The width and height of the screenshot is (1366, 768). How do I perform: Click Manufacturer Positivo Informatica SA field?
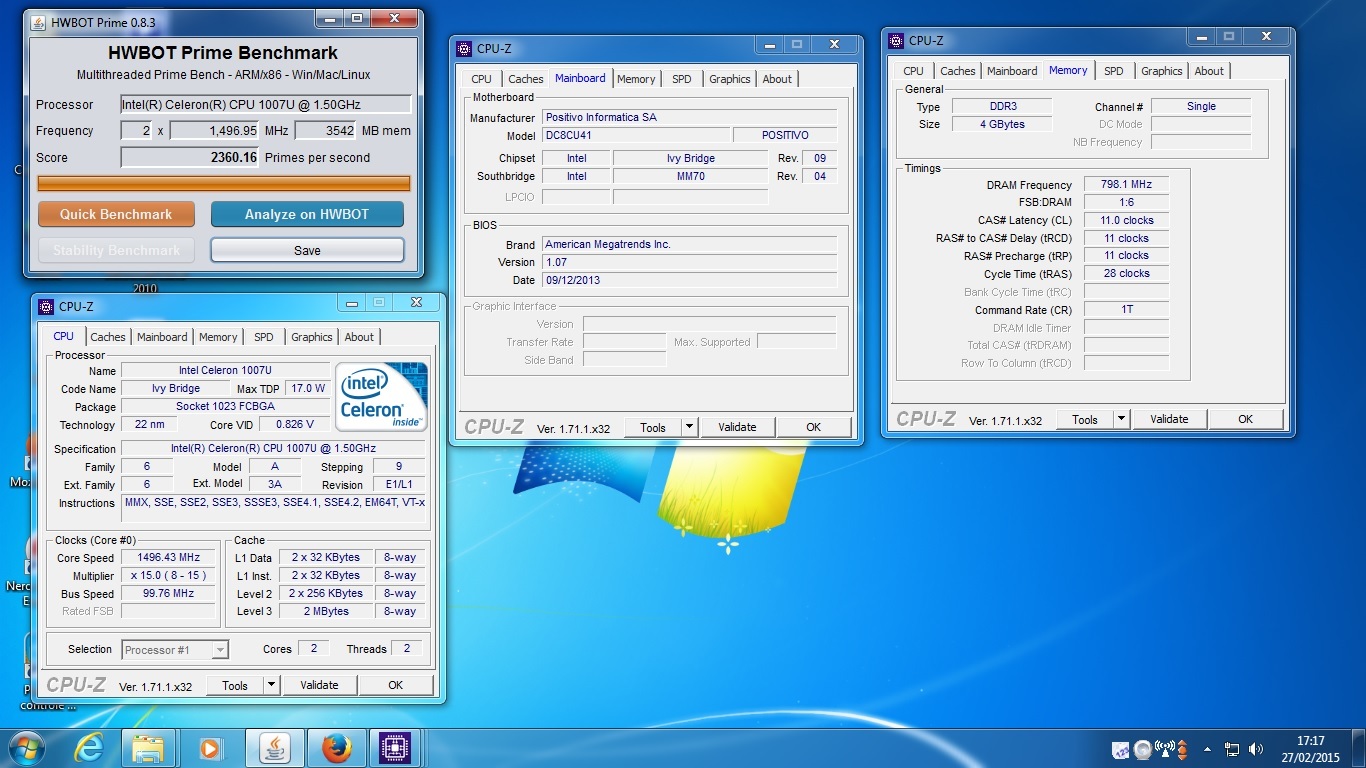click(689, 117)
